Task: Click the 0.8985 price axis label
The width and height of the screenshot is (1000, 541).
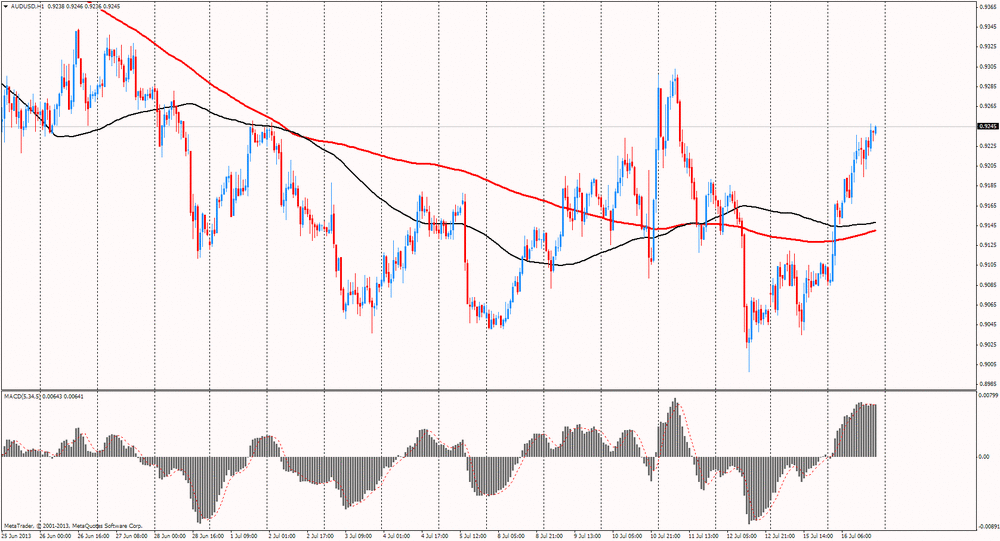Action: point(987,384)
